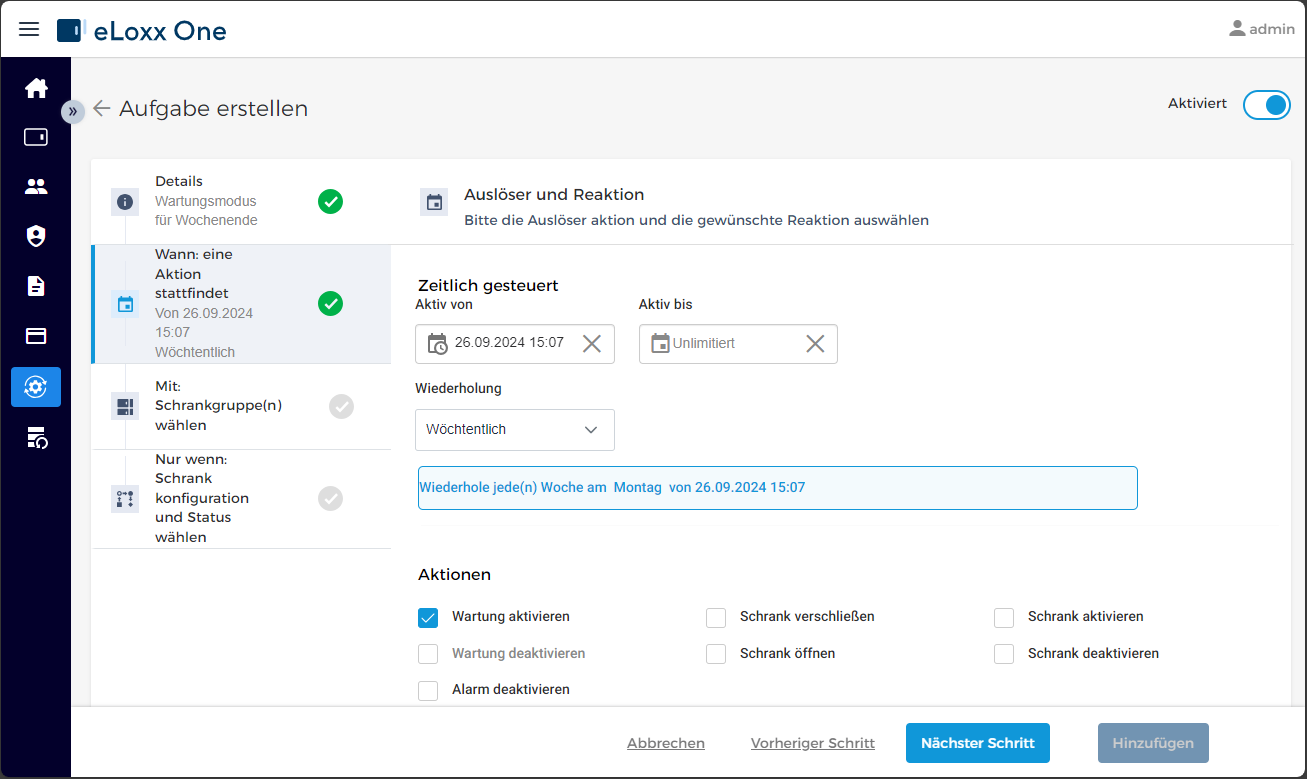
Task: Open the admin user menu
Action: click(x=1262, y=29)
